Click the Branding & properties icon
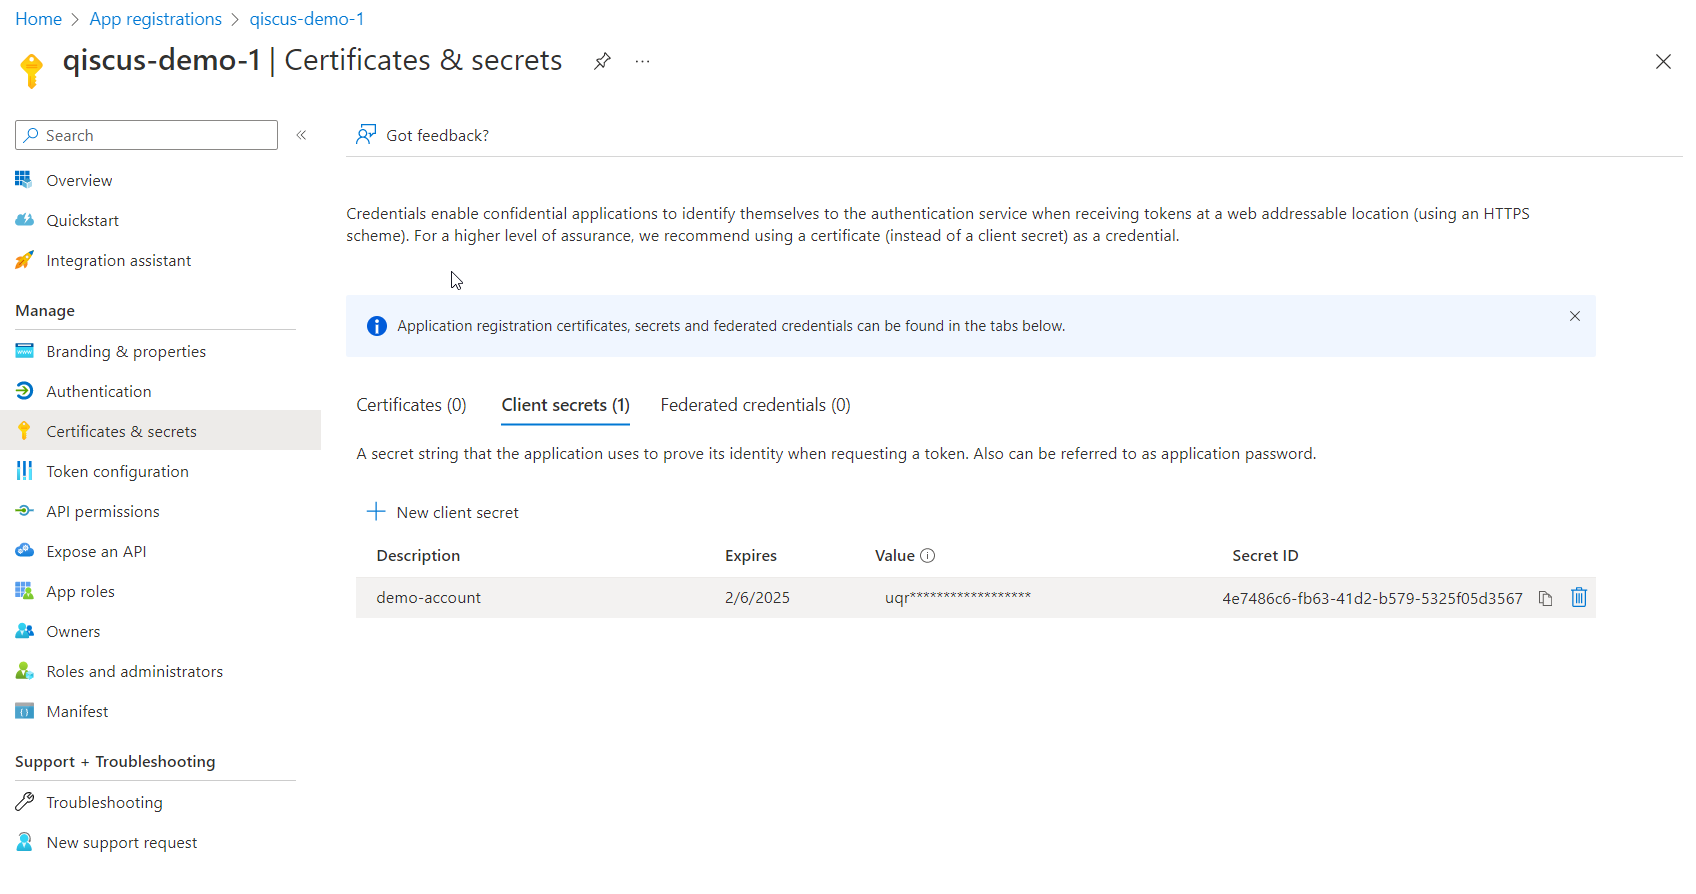The height and width of the screenshot is (894, 1696). (x=24, y=351)
